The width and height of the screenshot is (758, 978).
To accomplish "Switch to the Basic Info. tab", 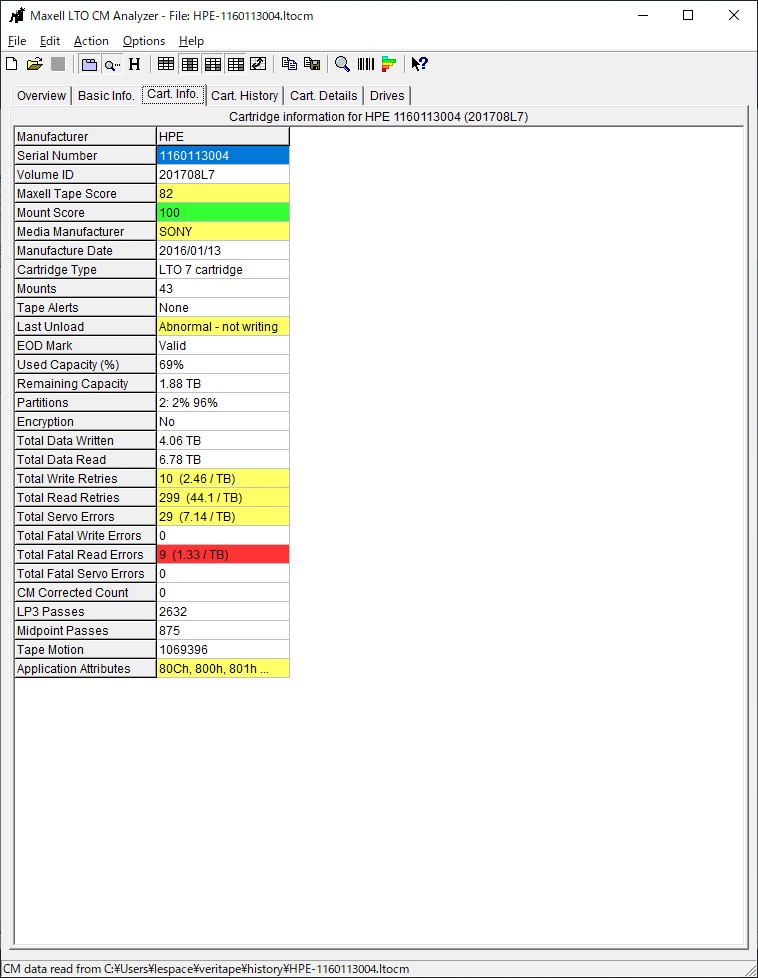I will [106, 95].
